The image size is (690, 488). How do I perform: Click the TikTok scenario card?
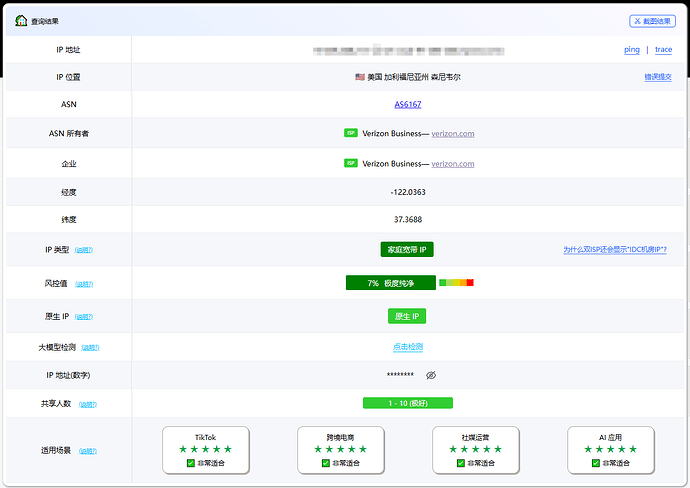coord(206,450)
